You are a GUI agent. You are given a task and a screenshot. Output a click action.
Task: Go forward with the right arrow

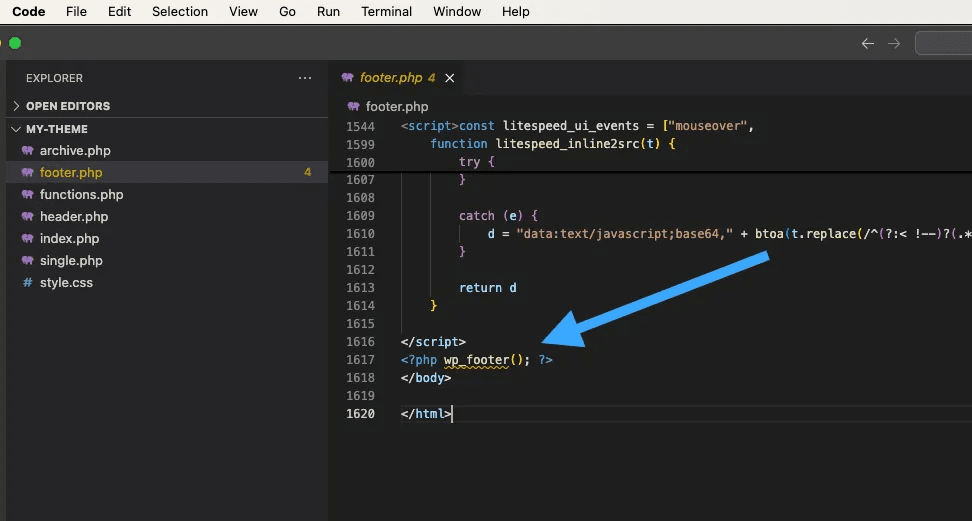click(x=894, y=43)
